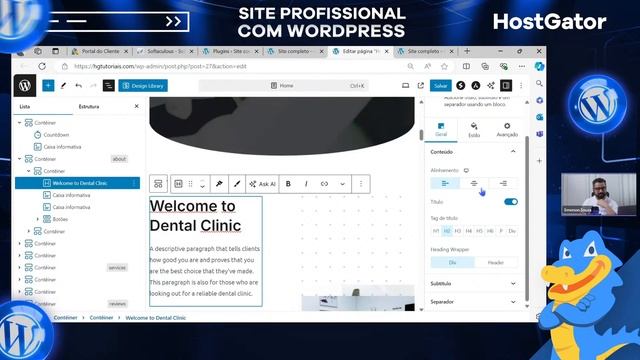
Task: Close the list view panel
Action: 136,106
